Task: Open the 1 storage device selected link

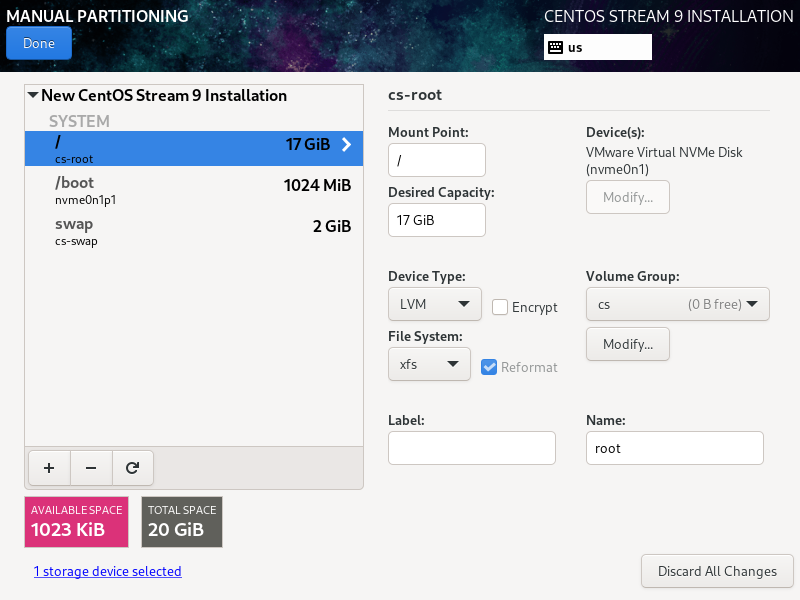Action: (x=108, y=571)
